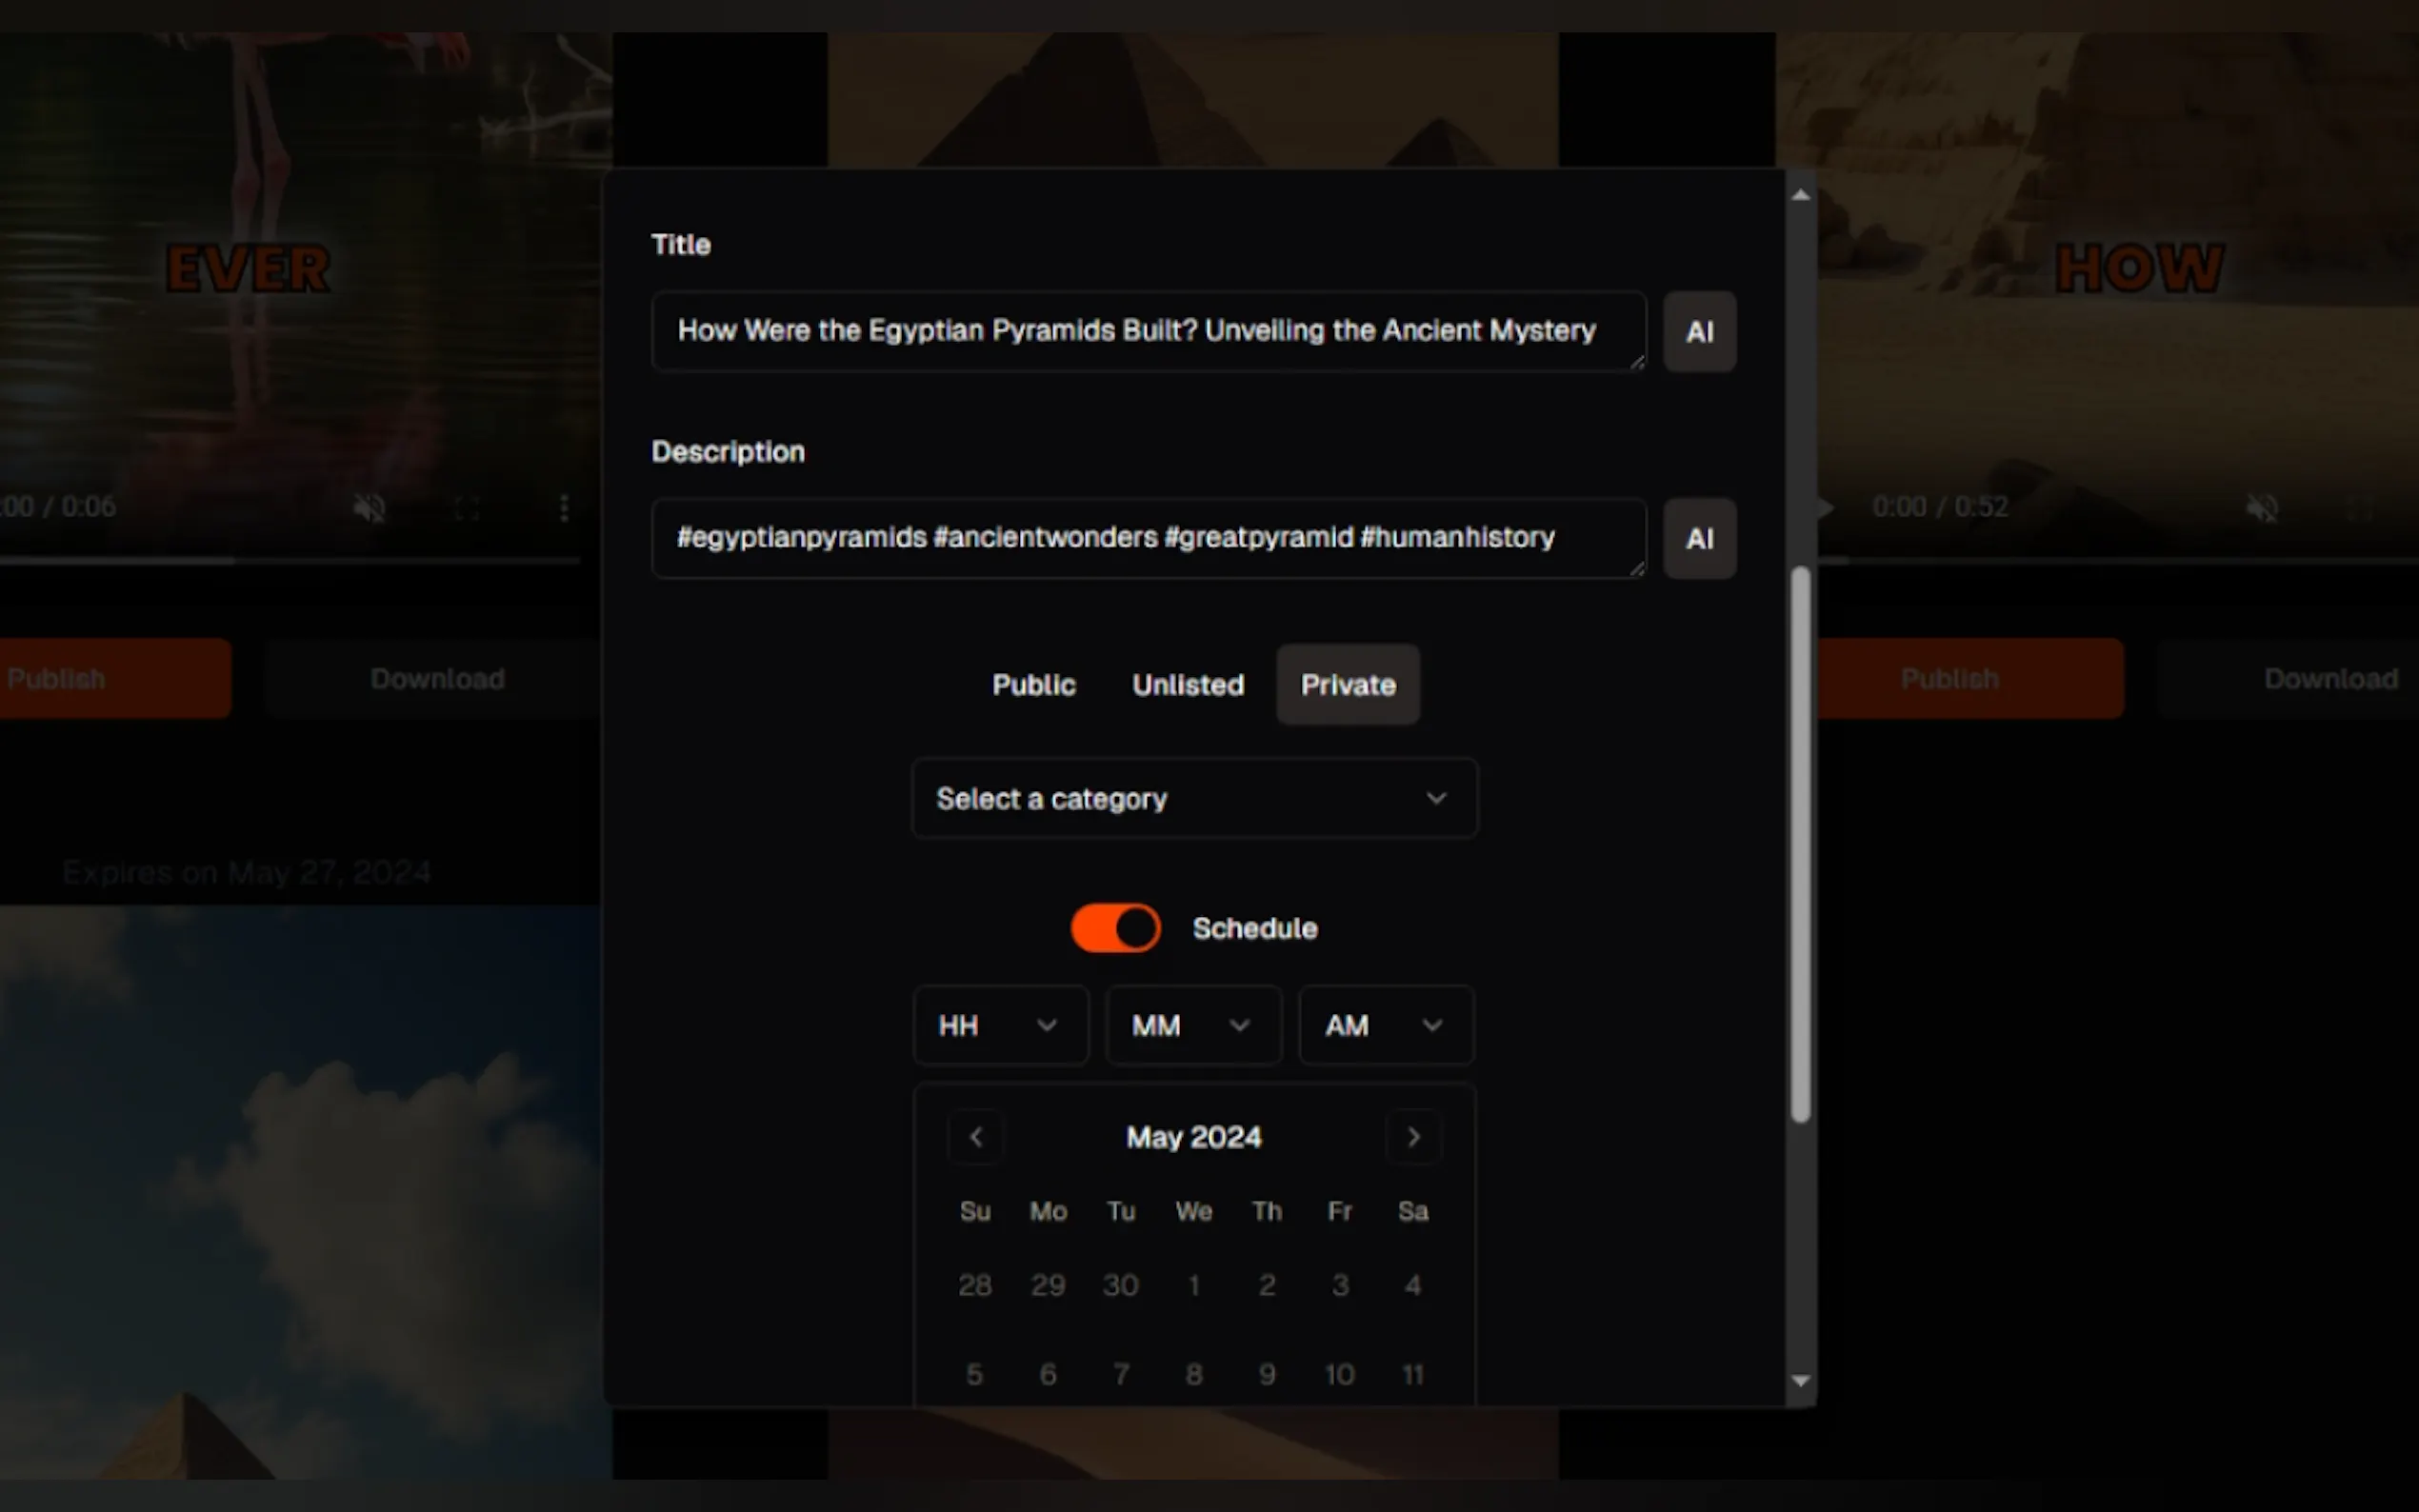Select the Private visibility tab
The height and width of the screenshot is (1512, 2419).
point(1347,685)
